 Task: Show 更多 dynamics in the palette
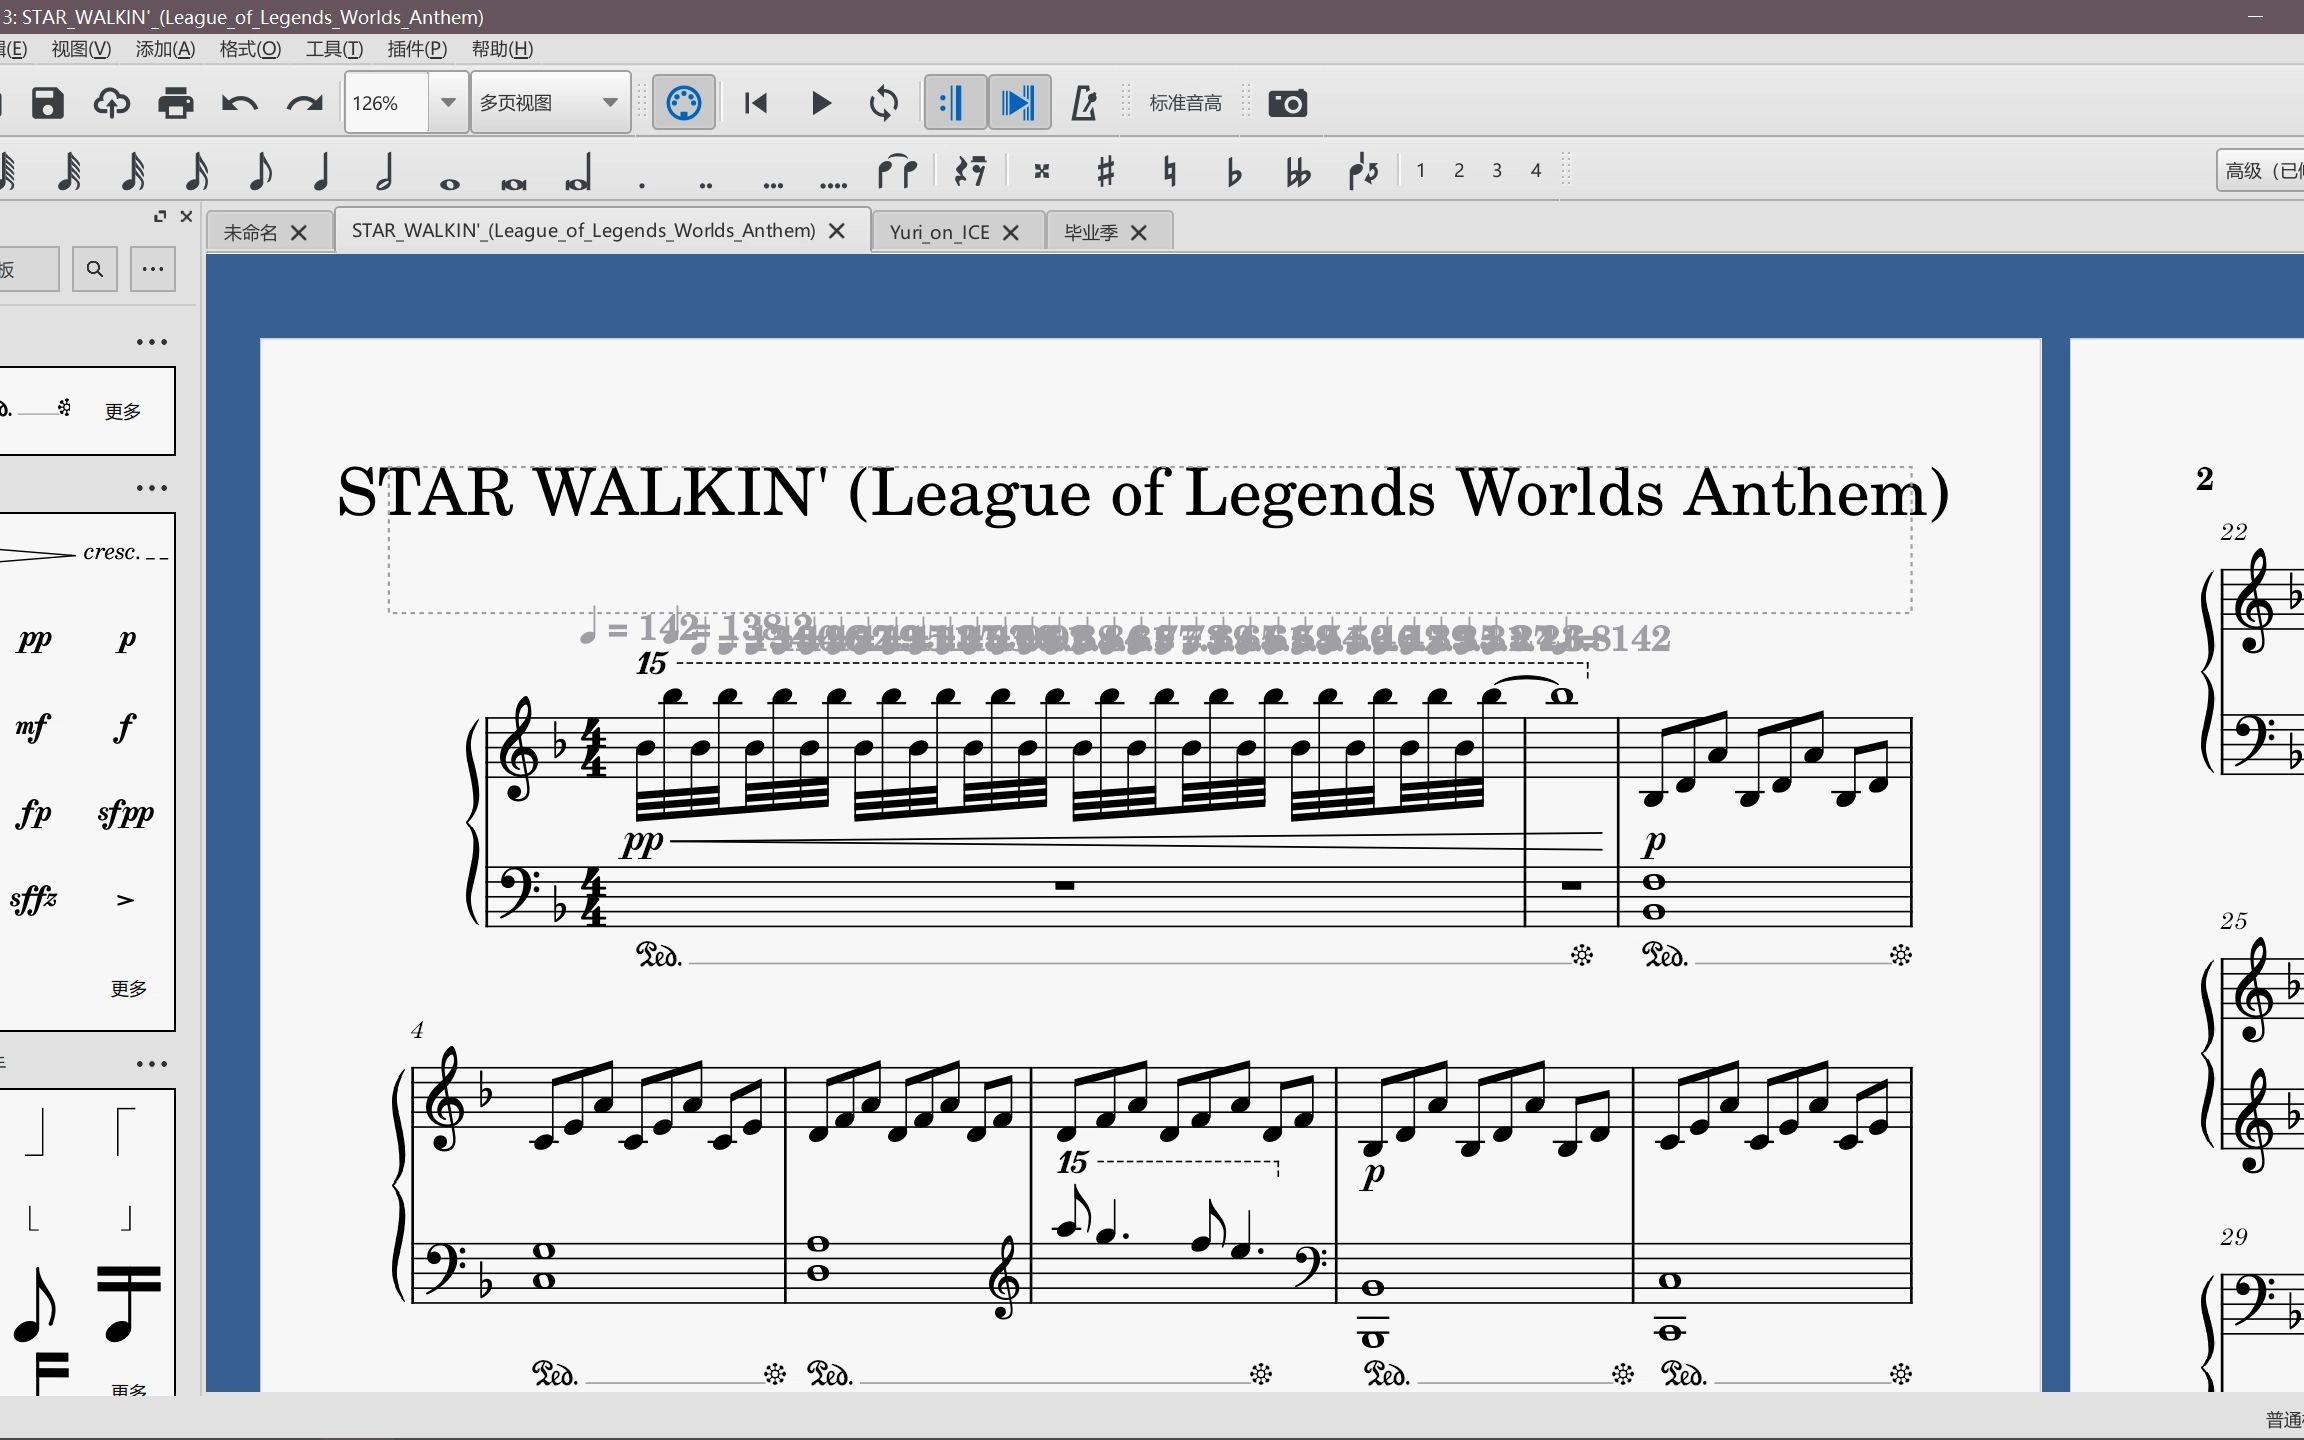[x=128, y=988]
